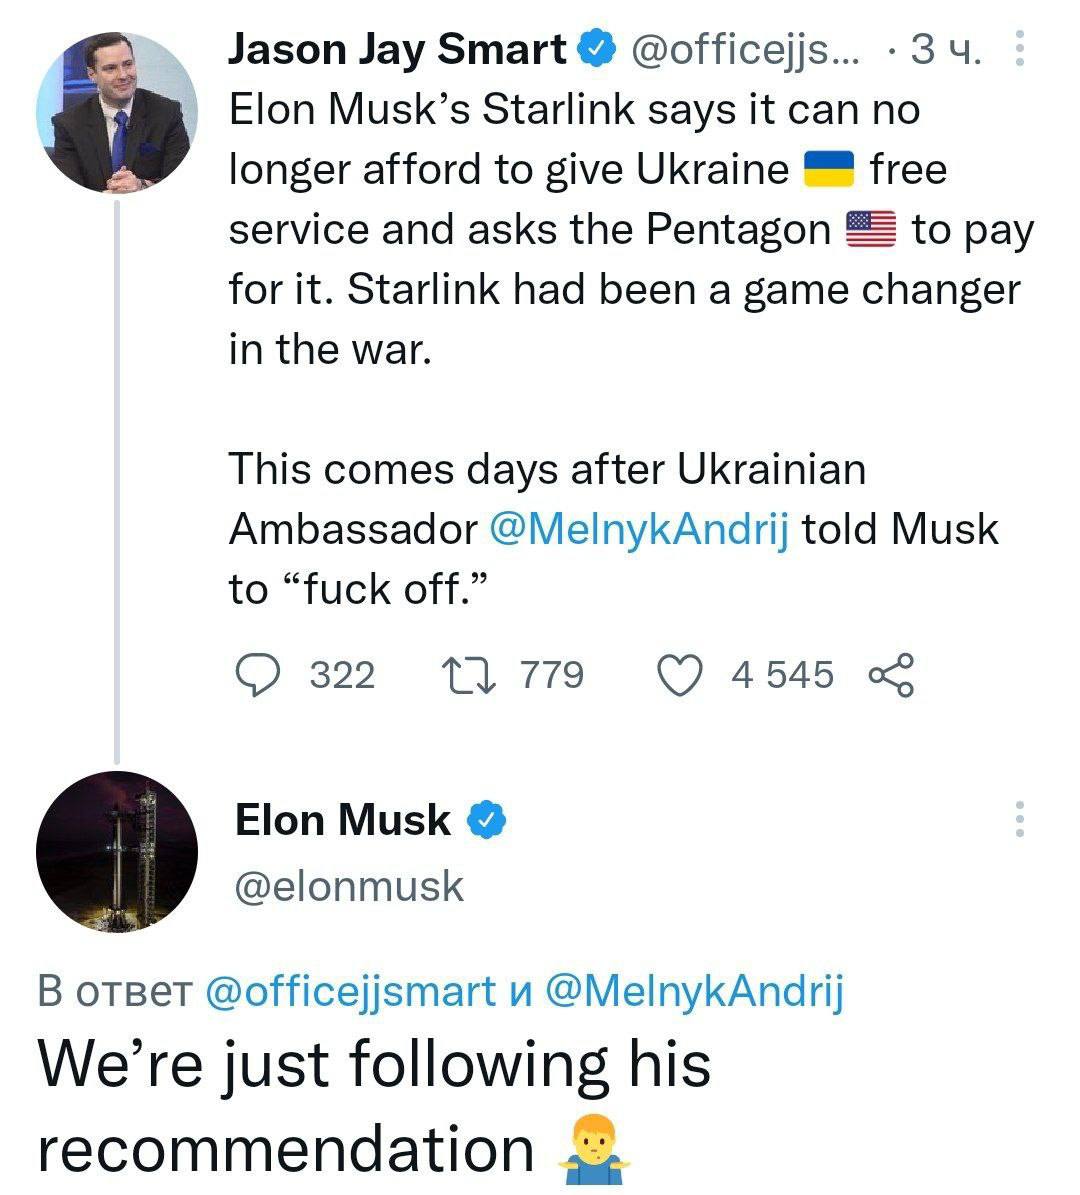Open @officejjsmart link in the reply line

click(x=349, y=992)
